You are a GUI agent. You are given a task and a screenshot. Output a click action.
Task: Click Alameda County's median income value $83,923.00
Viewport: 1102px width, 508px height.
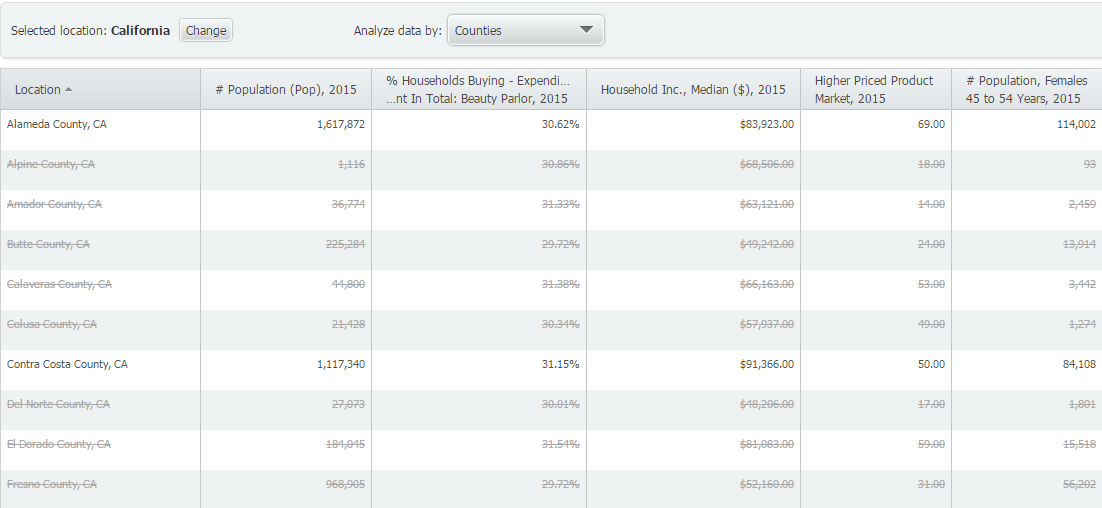(760, 124)
